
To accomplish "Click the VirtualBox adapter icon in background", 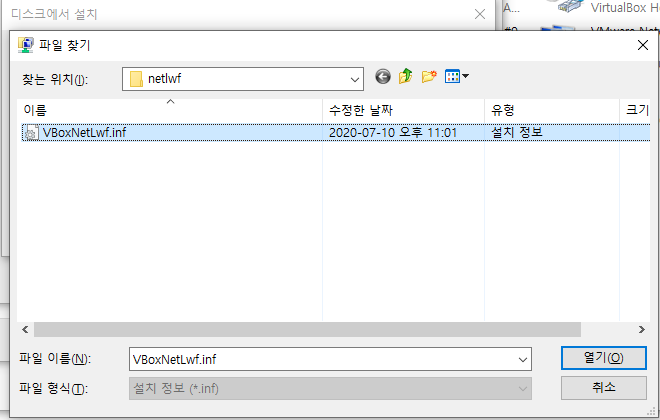I will [x=570, y=6].
